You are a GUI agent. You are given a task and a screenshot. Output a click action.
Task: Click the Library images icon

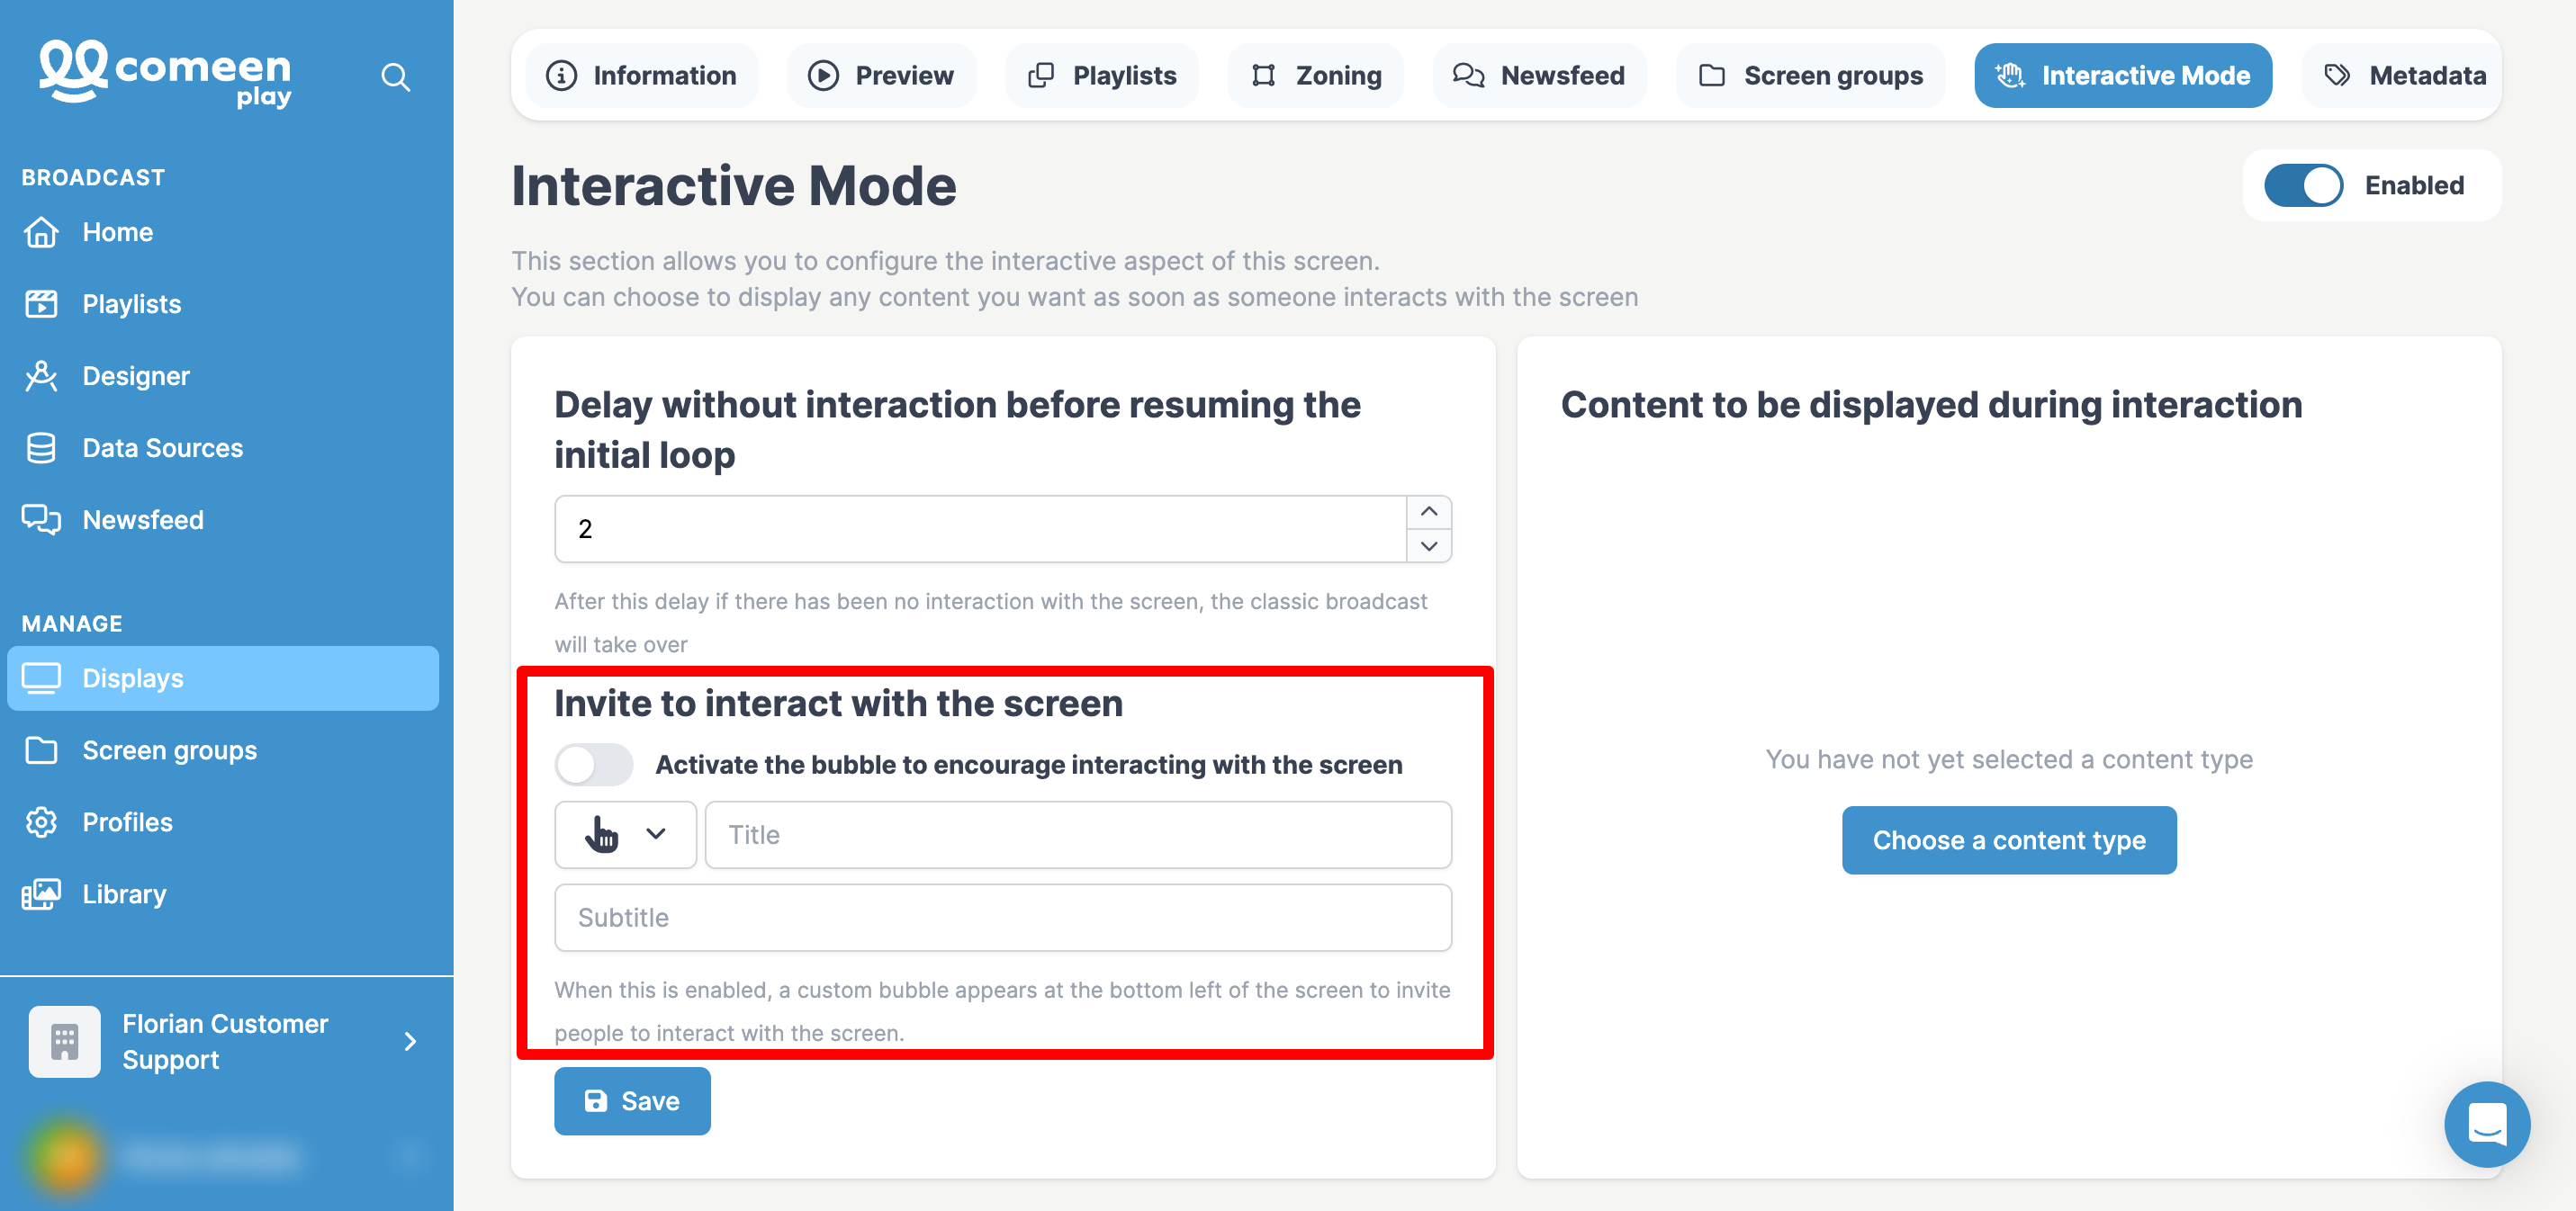tap(41, 894)
